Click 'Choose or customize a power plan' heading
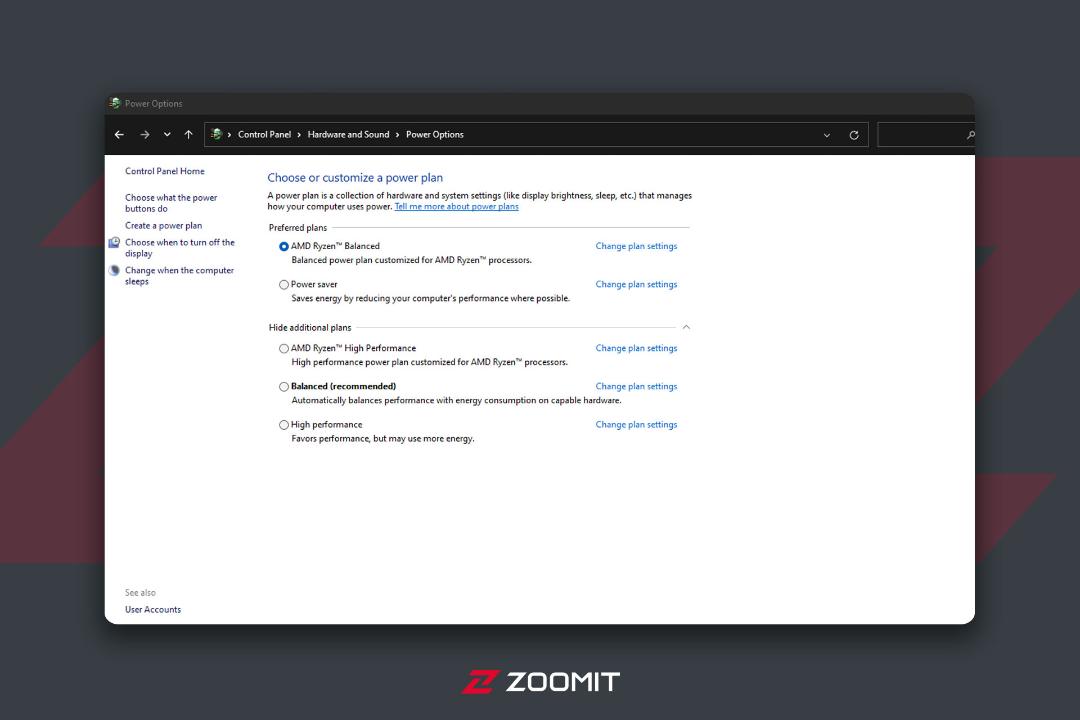Viewport: 1080px width, 720px height. [355, 178]
